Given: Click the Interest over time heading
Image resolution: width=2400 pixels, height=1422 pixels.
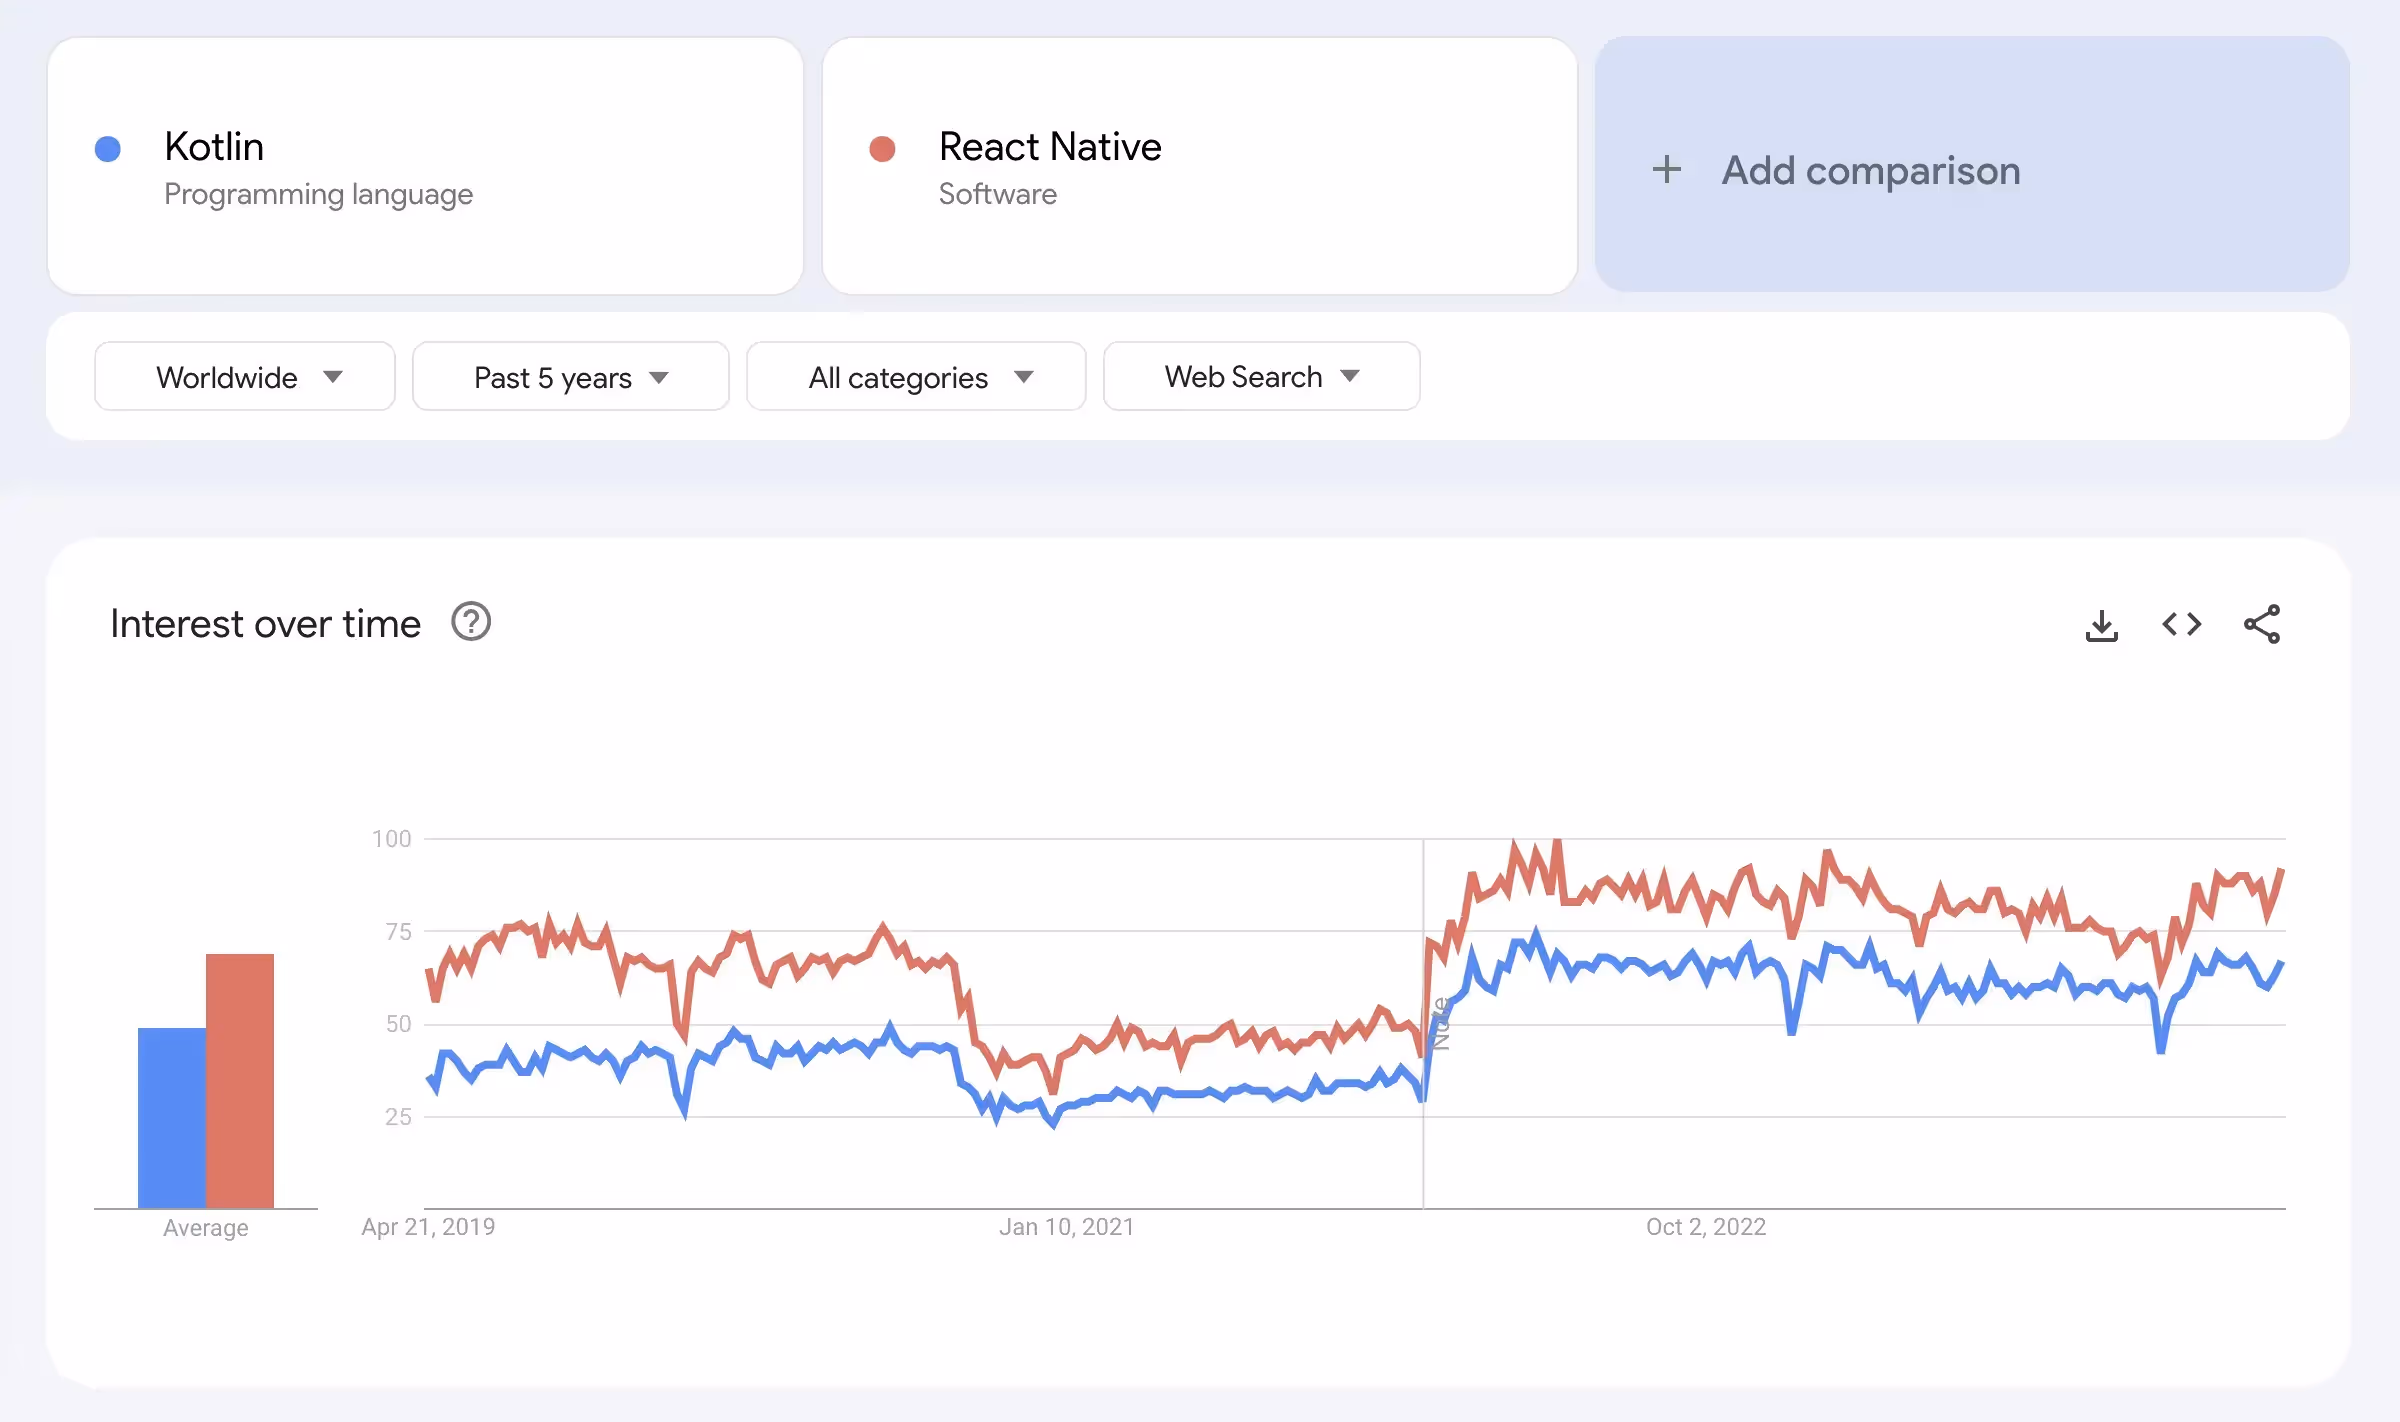Looking at the screenshot, I should [x=265, y=624].
